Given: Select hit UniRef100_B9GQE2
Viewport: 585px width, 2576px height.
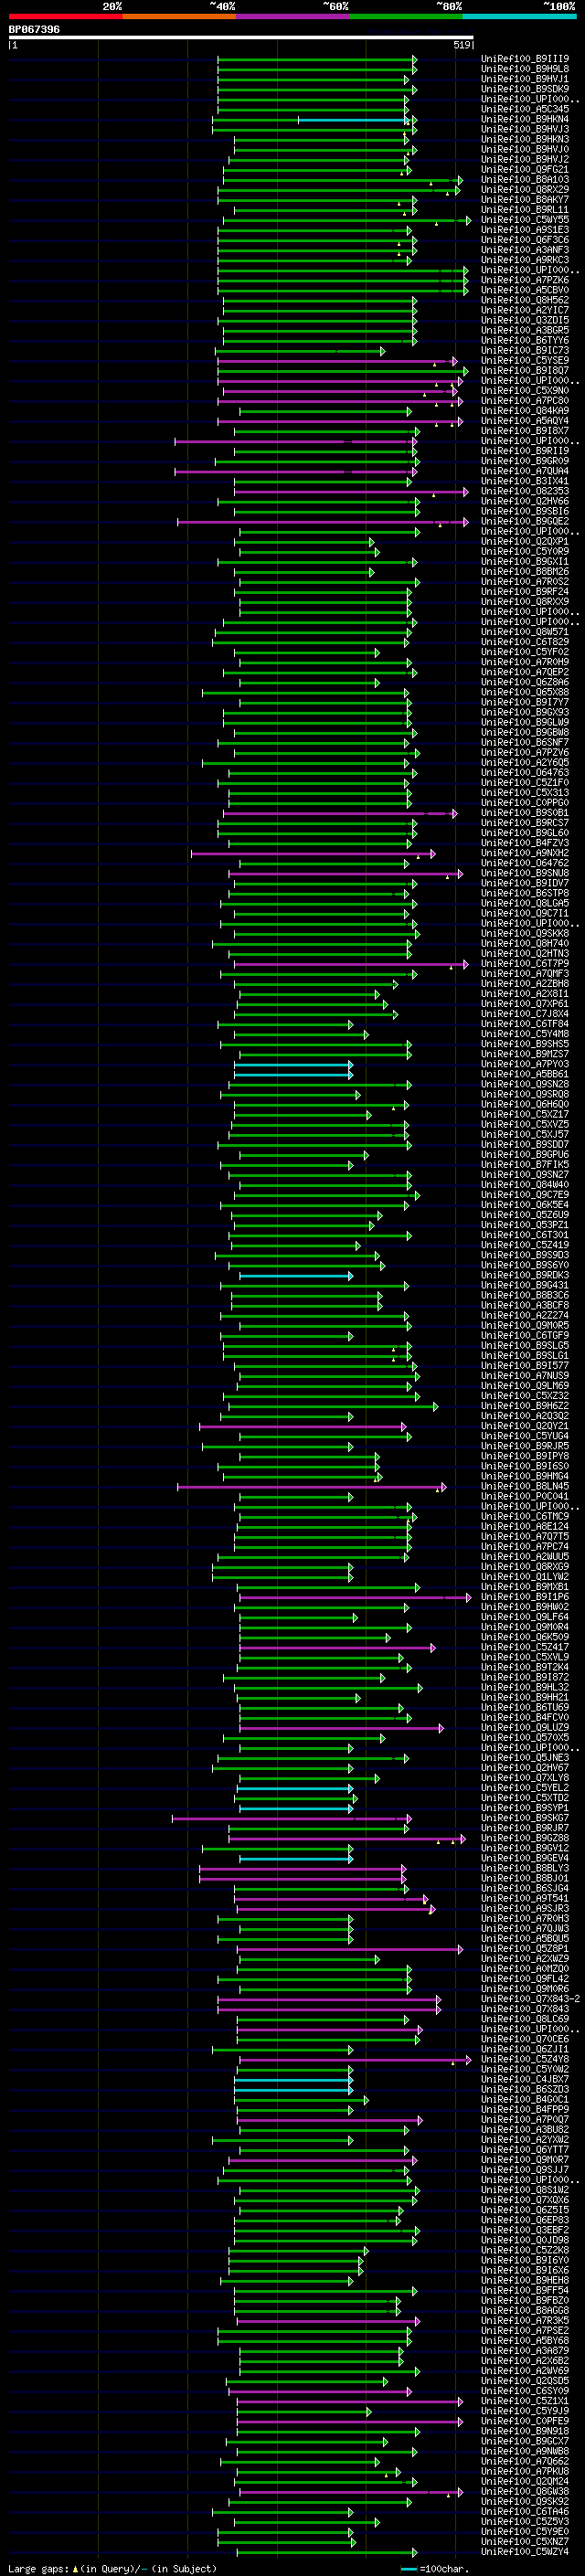Looking at the screenshot, I should [x=524, y=521].
